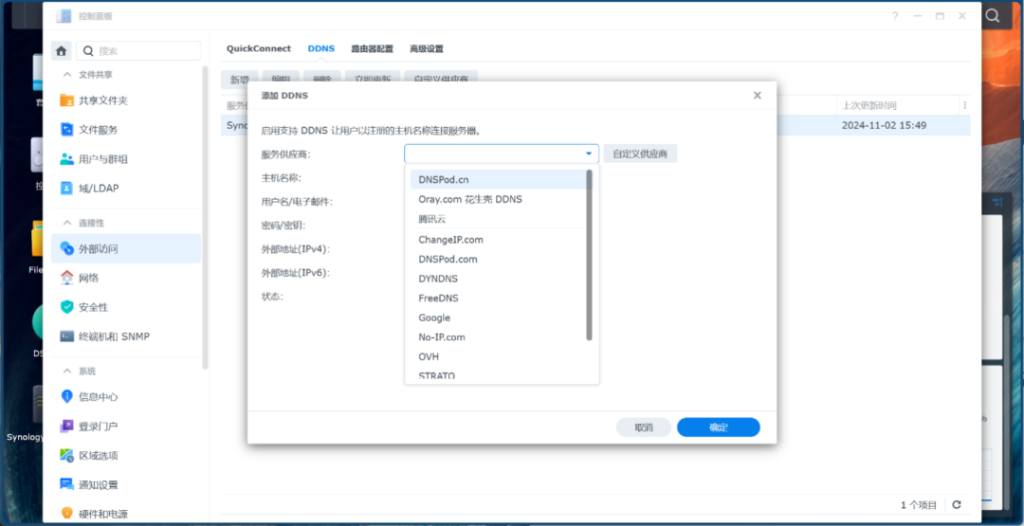Click the desktop search magnifier icon
Viewport: 1024px width, 526px height.
993,16
